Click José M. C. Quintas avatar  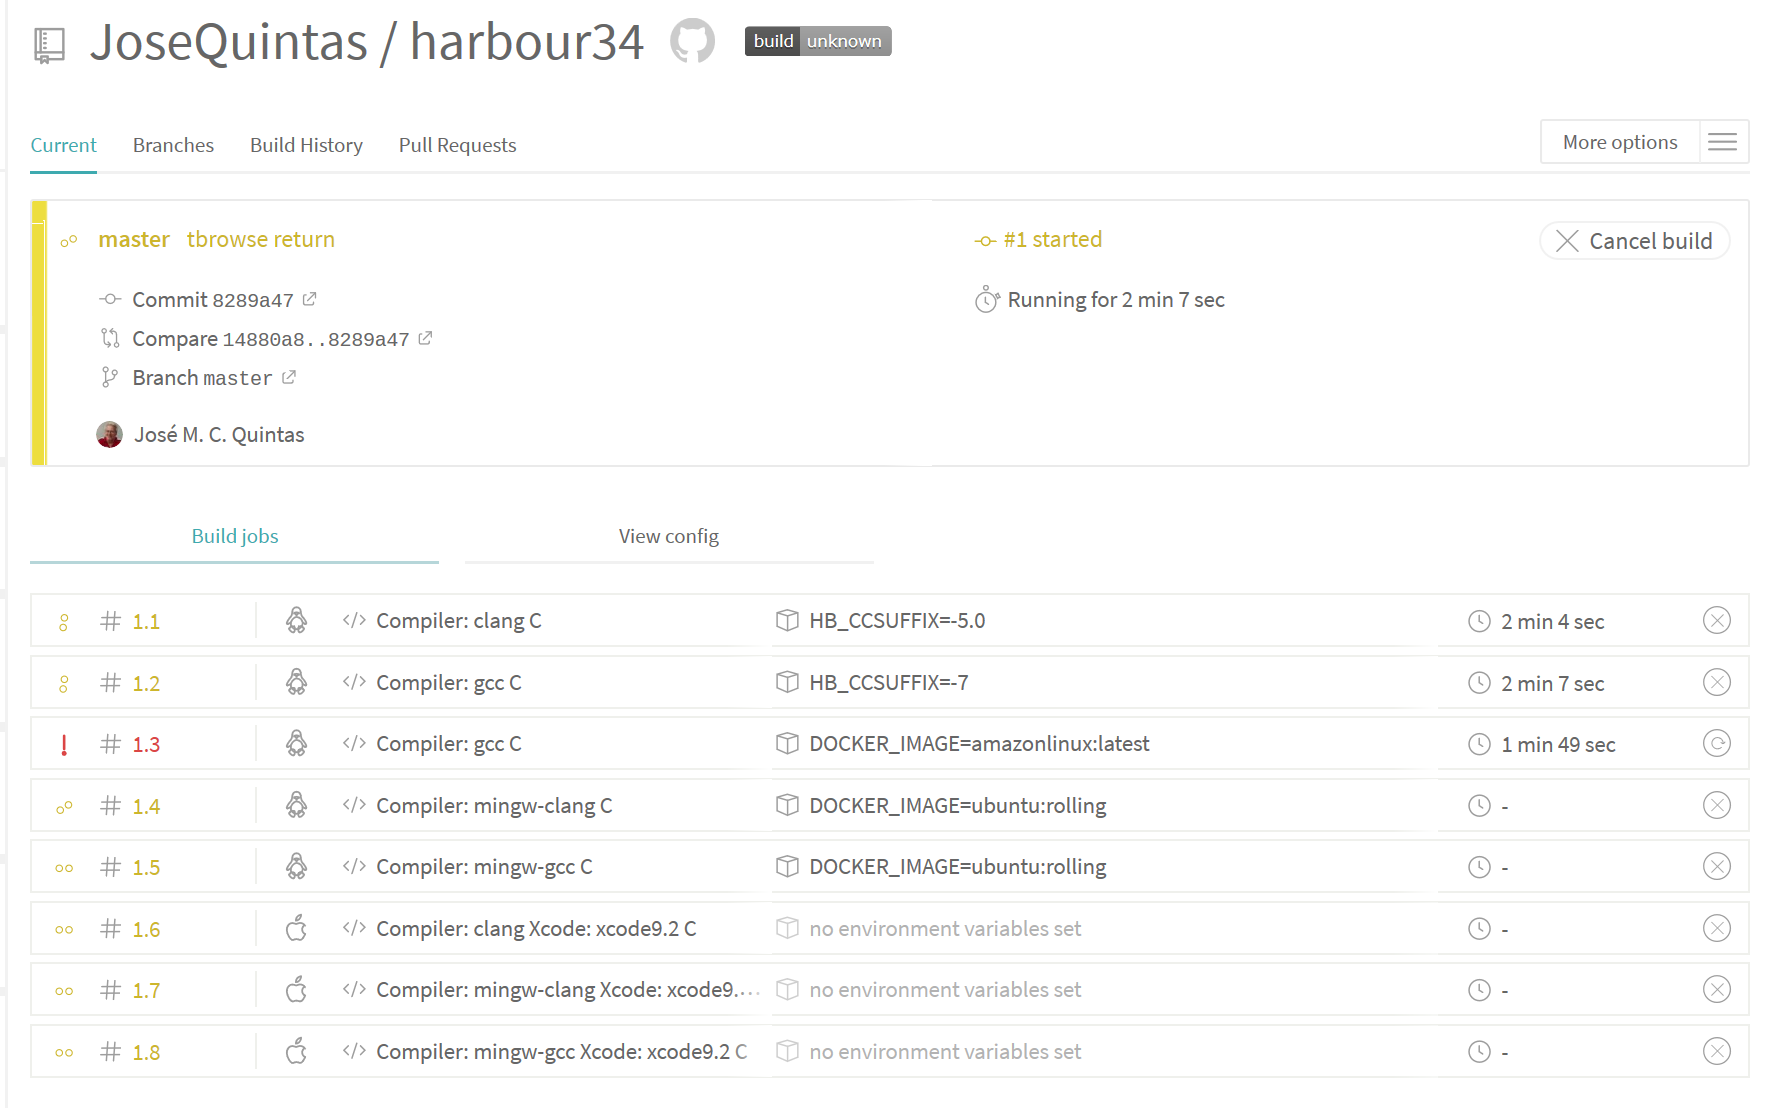click(109, 434)
